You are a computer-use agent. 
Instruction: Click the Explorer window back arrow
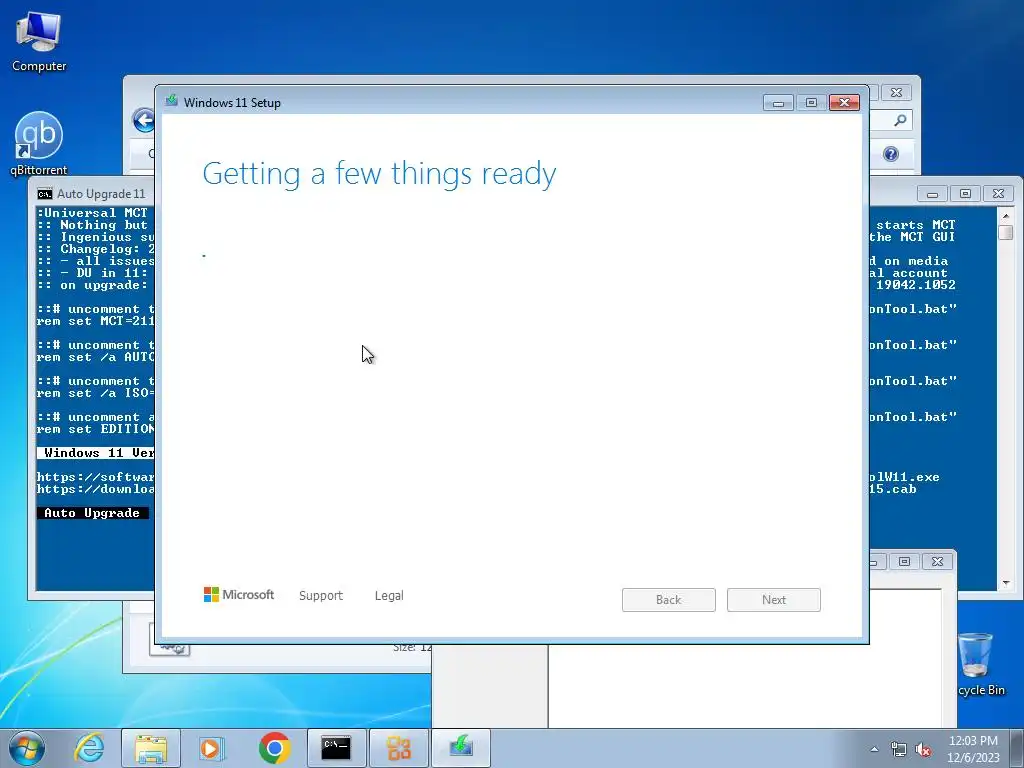pyautogui.click(x=142, y=120)
